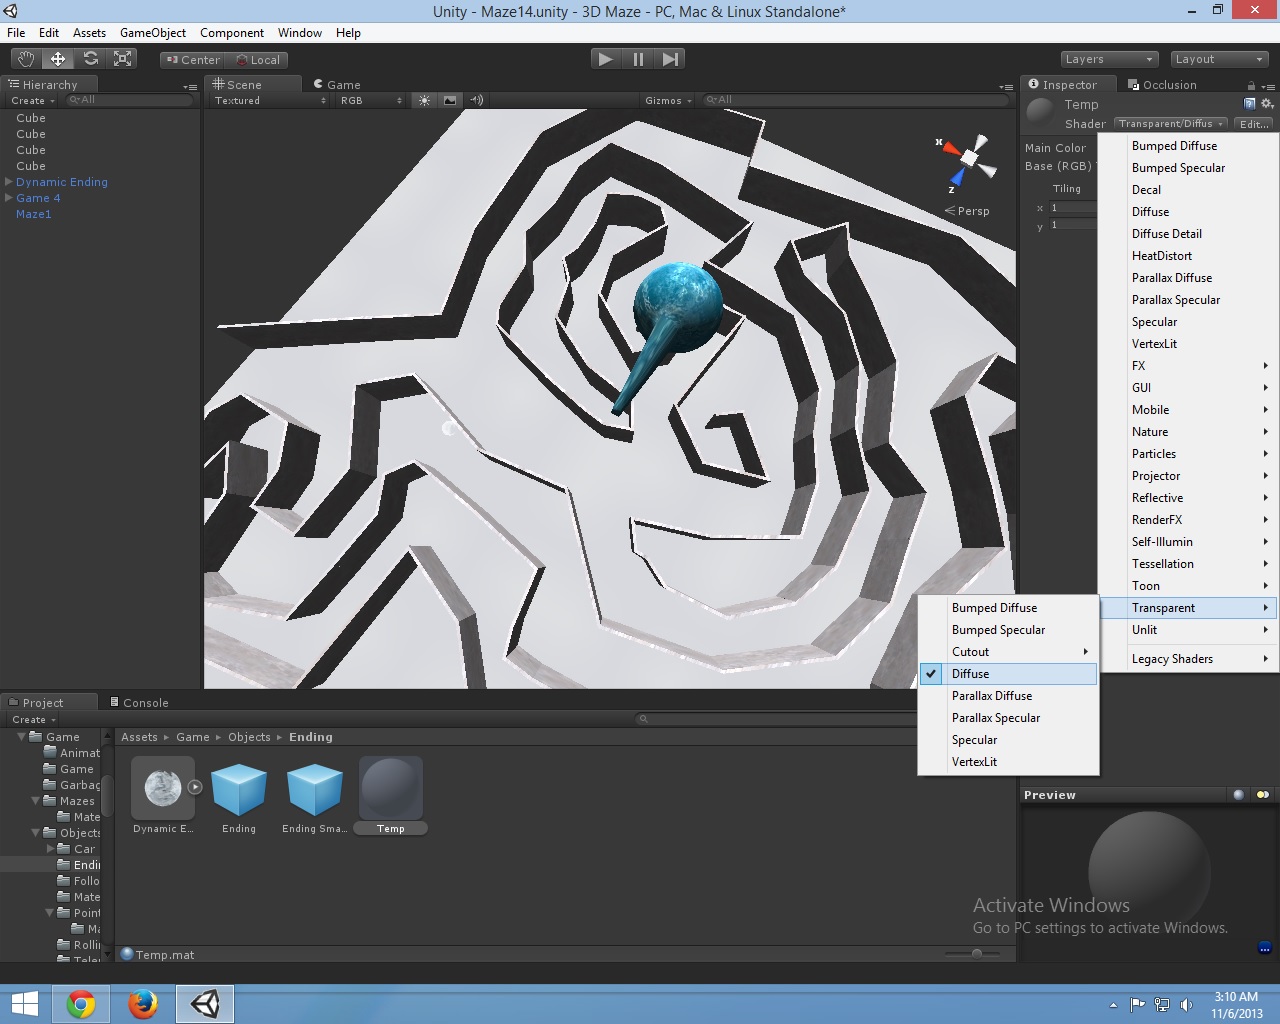Open the Assets menu
1280x1024 pixels.
(x=89, y=33)
